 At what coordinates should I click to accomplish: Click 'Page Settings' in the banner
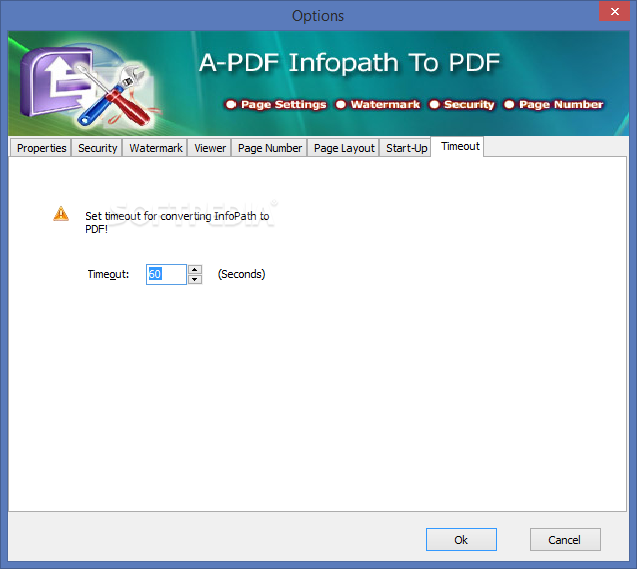pos(283,104)
